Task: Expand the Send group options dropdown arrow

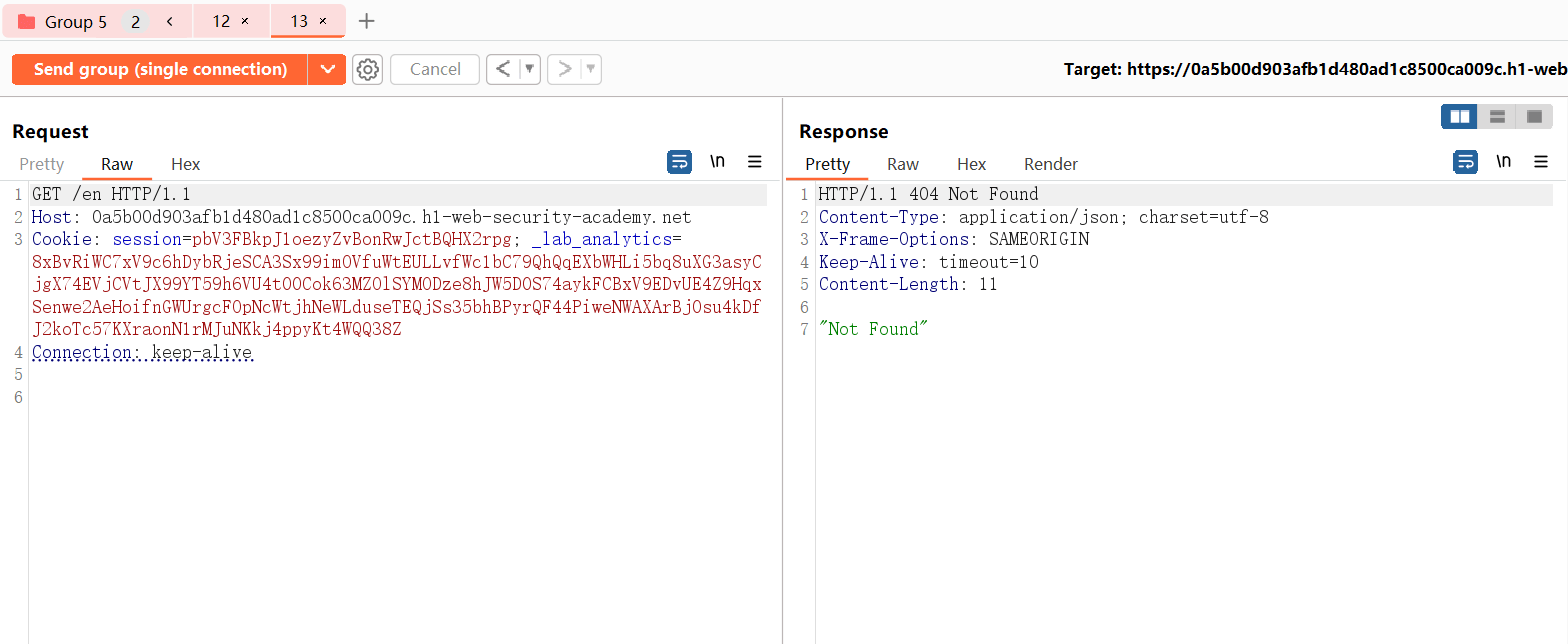Action: pyautogui.click(x=326, y=69)
